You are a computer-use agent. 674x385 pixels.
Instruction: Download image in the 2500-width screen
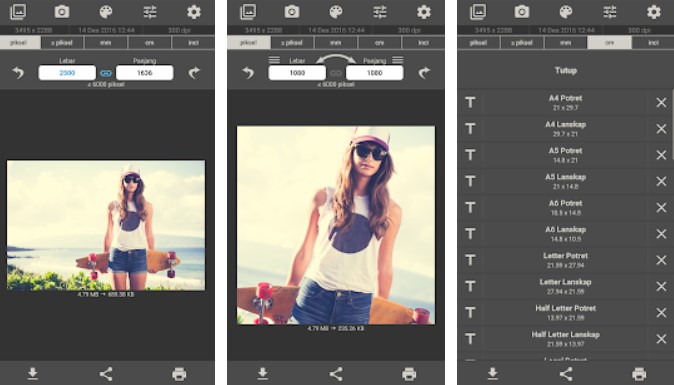[x=33, y=373]
